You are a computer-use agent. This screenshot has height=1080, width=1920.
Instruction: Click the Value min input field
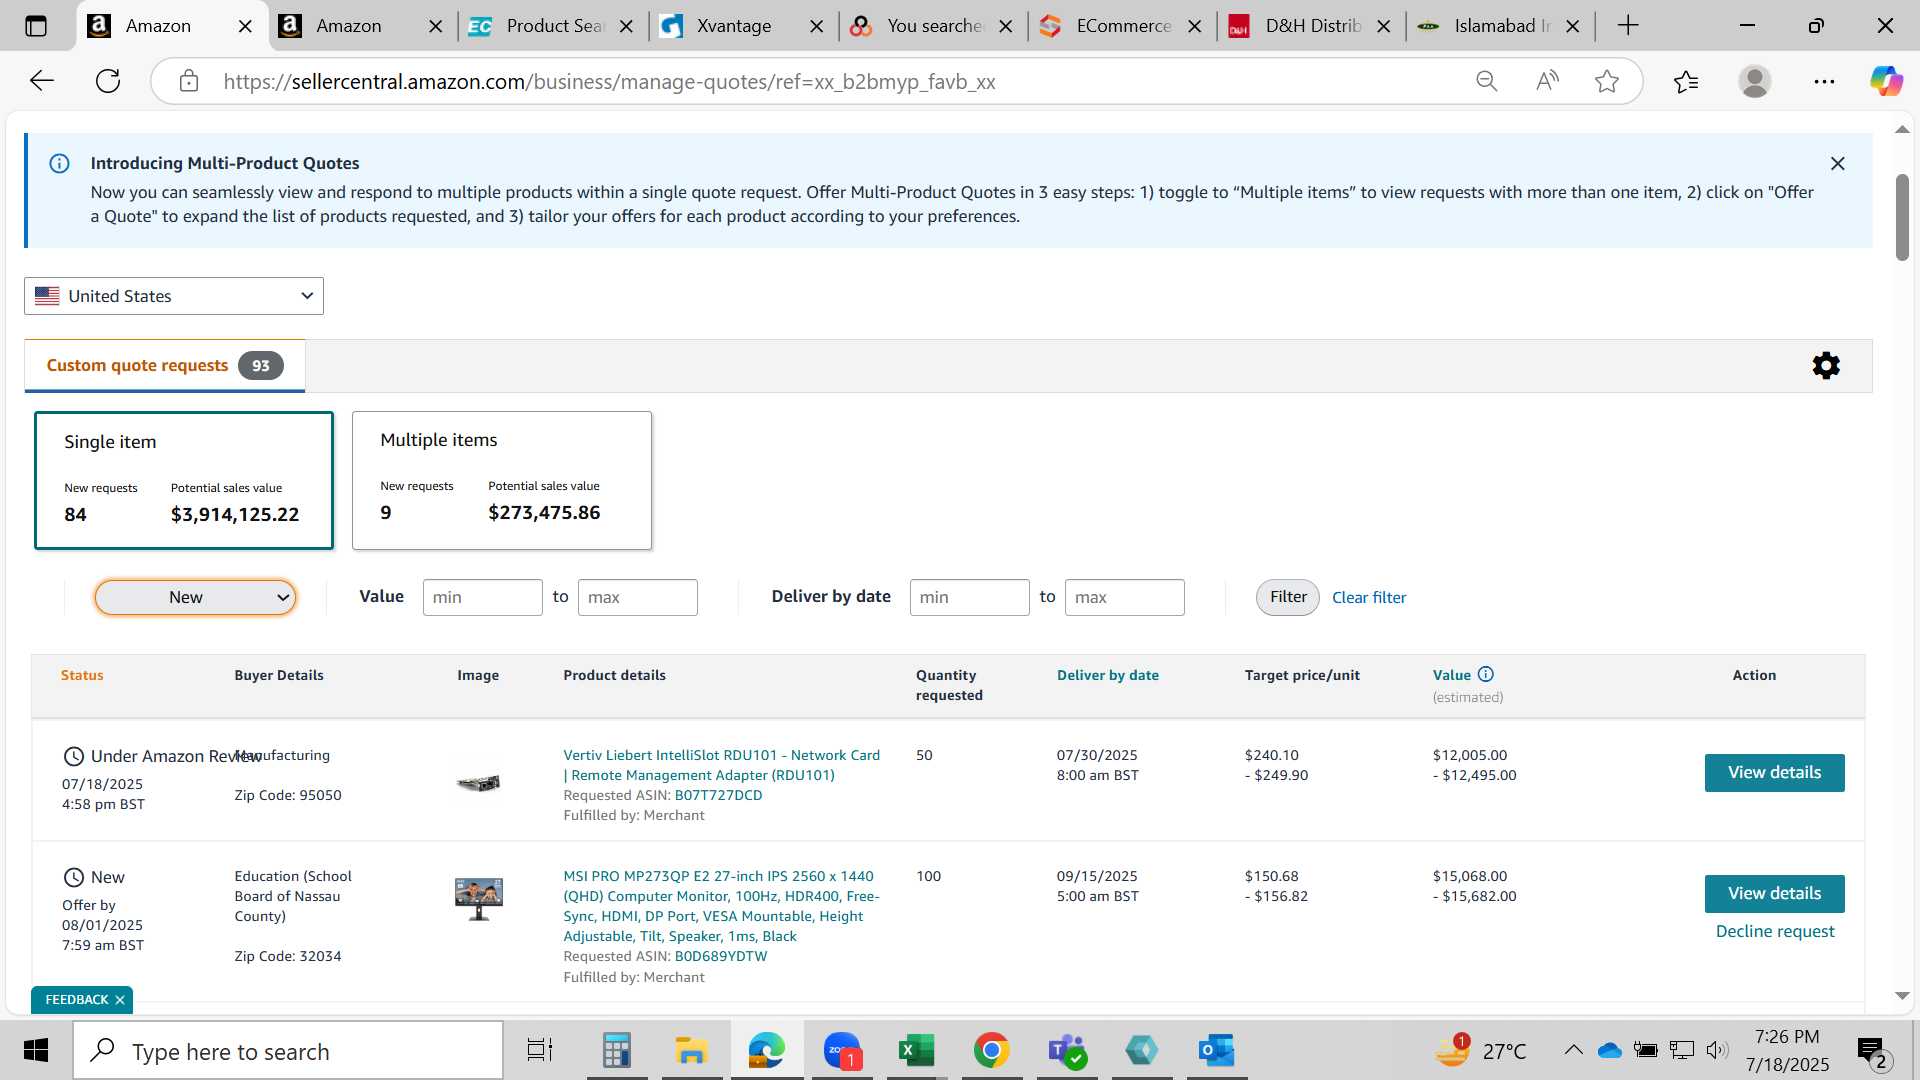(483, 597)
